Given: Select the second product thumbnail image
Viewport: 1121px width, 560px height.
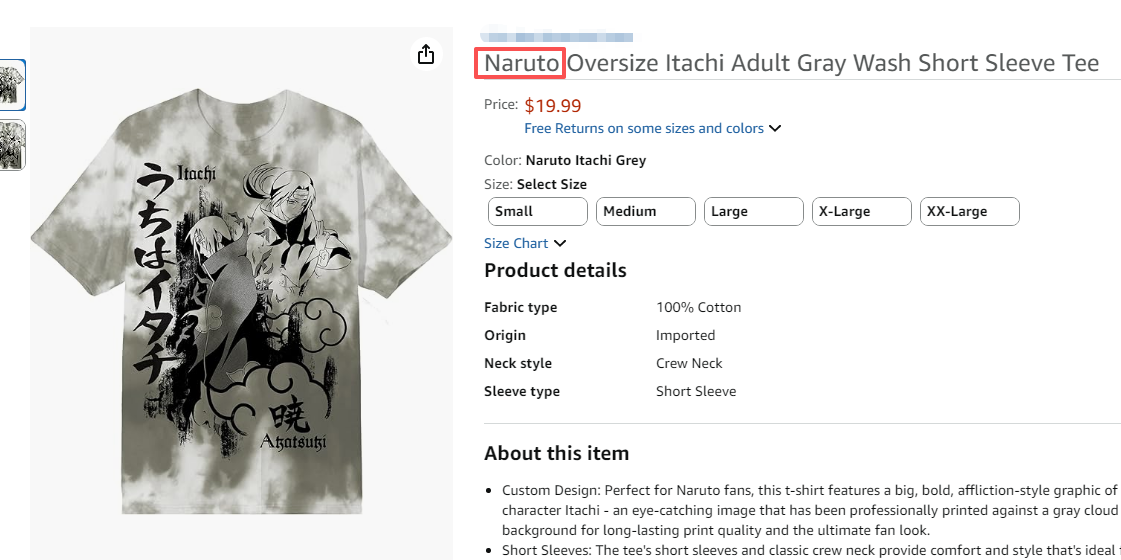Looking at the screenshot, I should [x=12, y=145].
